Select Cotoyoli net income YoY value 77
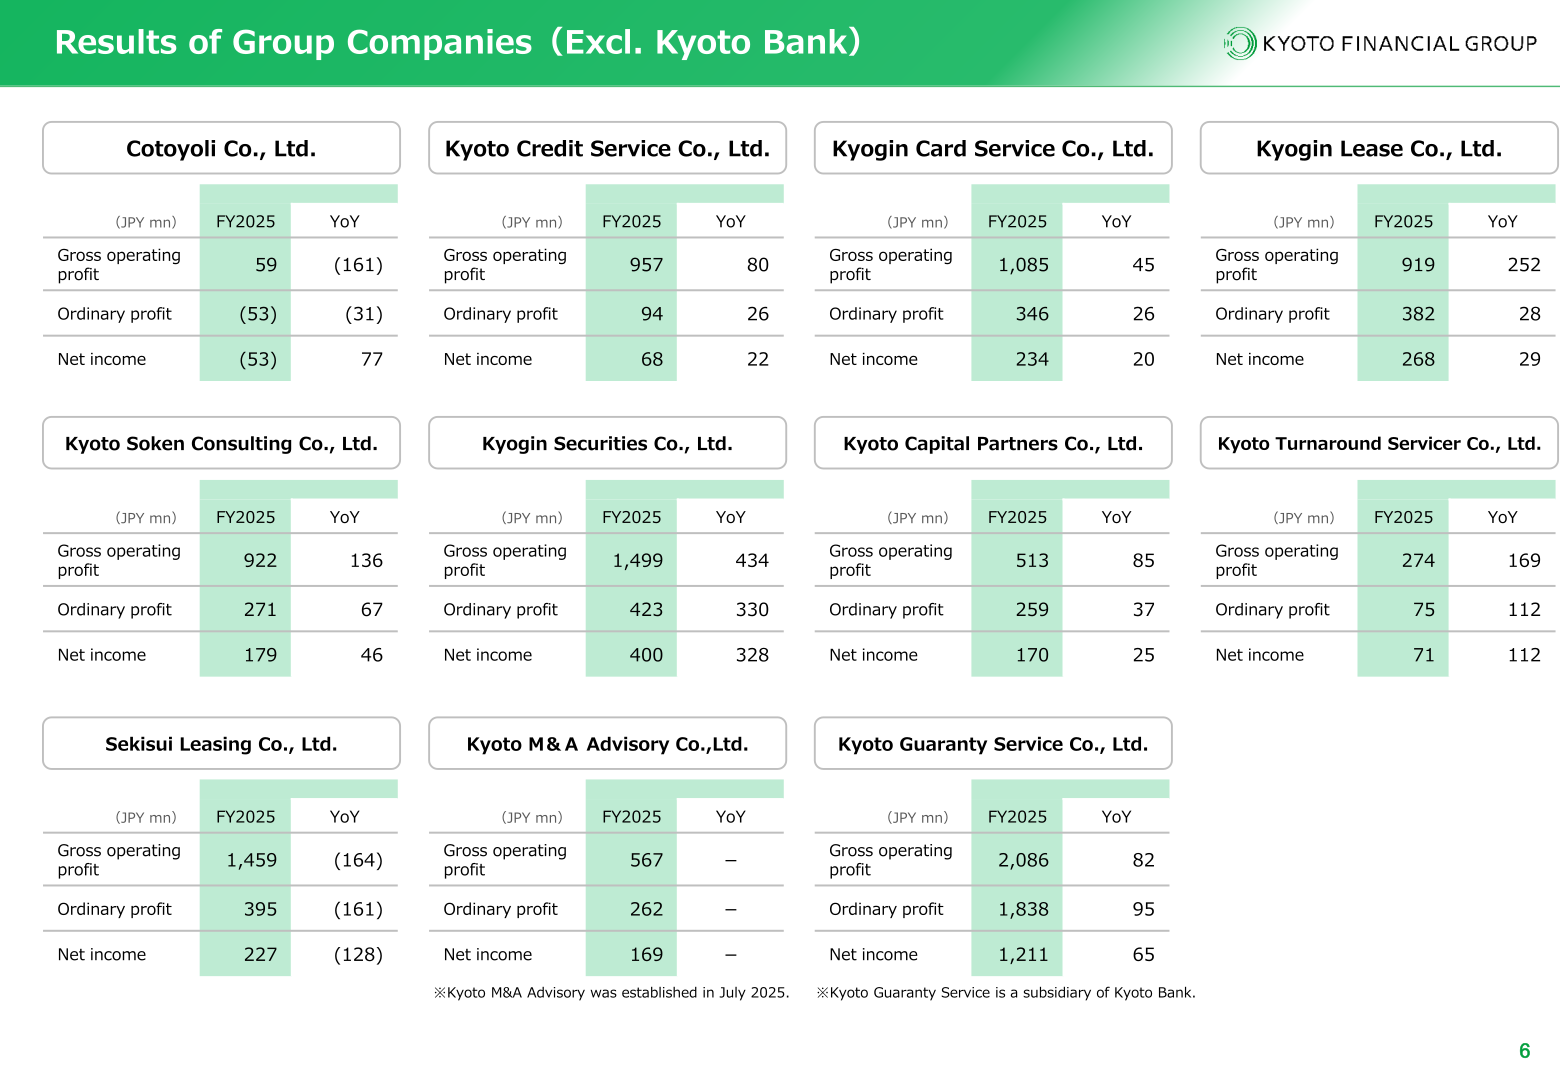1560x1080 pixels. [x=372, y=359]
